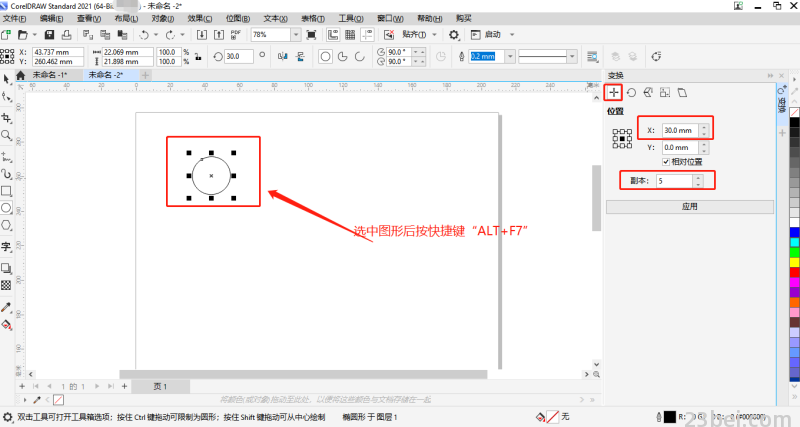
Task: Open Size transform icon in docker
Action: coord(665,92)
